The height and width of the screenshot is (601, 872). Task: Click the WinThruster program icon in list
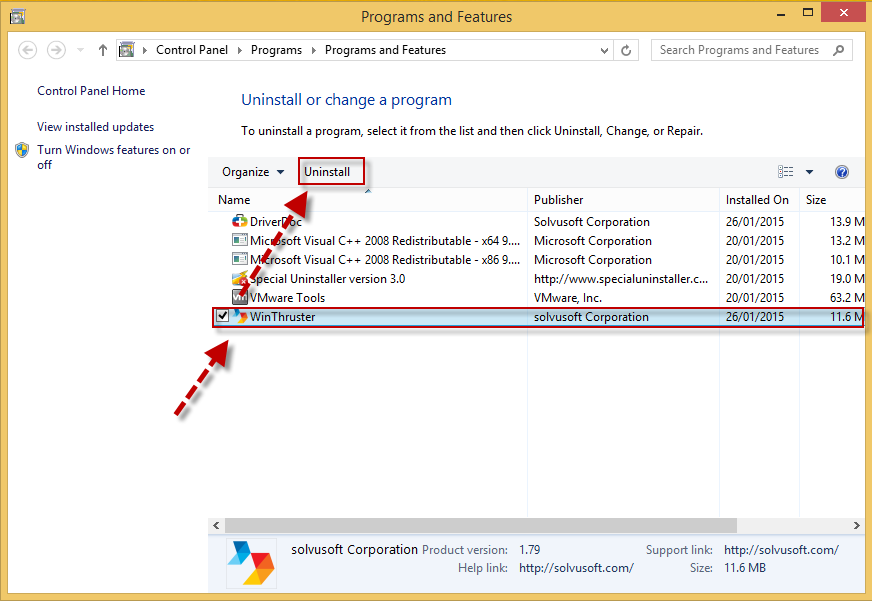[x=240, y=316]
